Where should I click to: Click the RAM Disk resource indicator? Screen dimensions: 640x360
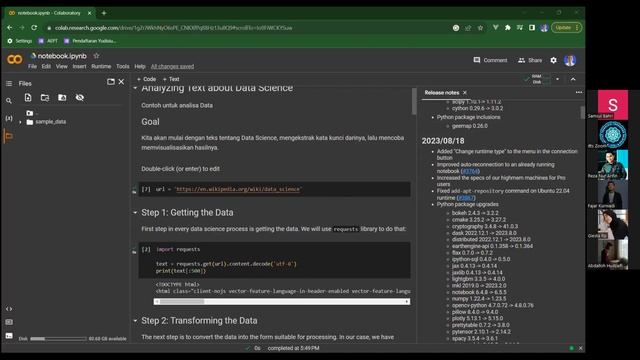tap(537, 79)
